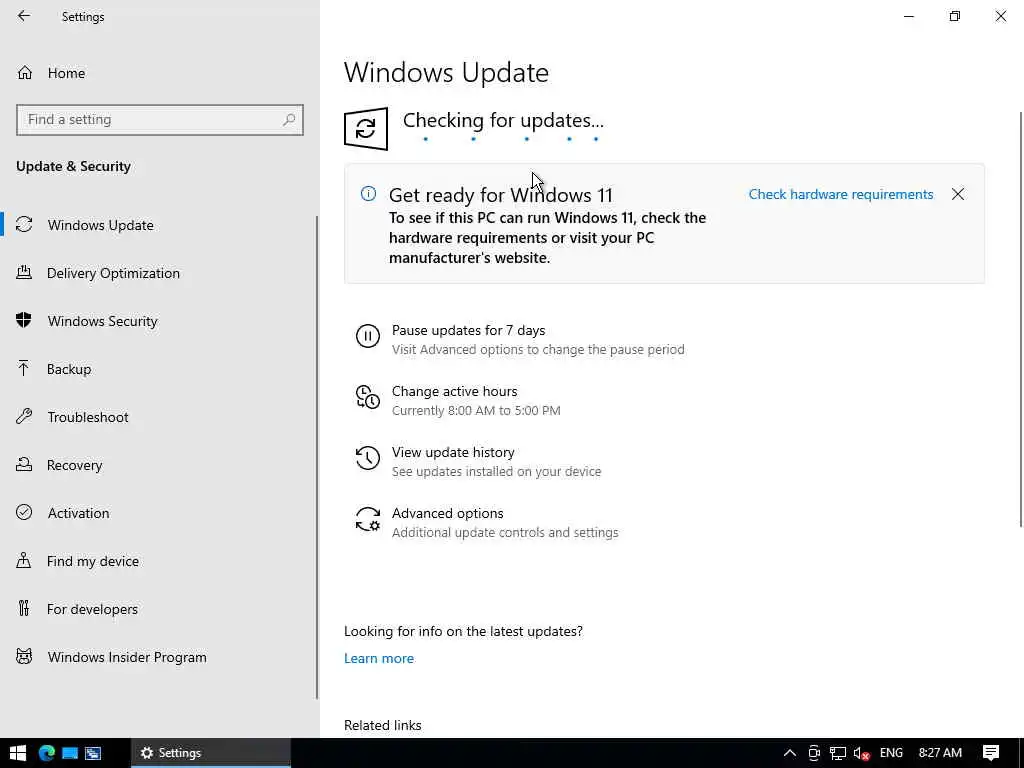Click the Pause updates pause icon
Viewport: 1024px width, 768px height.
click(x=368, y=336)
